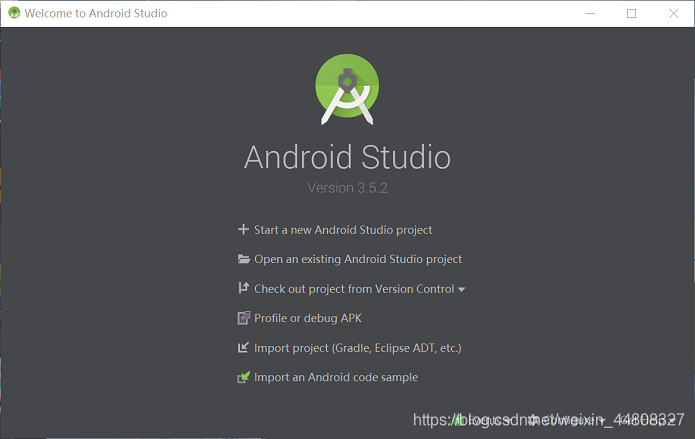Click the Android Studio icon in title bar
Image resolution: width=695 pixels, height=439 pixels.
click(14, 13)
